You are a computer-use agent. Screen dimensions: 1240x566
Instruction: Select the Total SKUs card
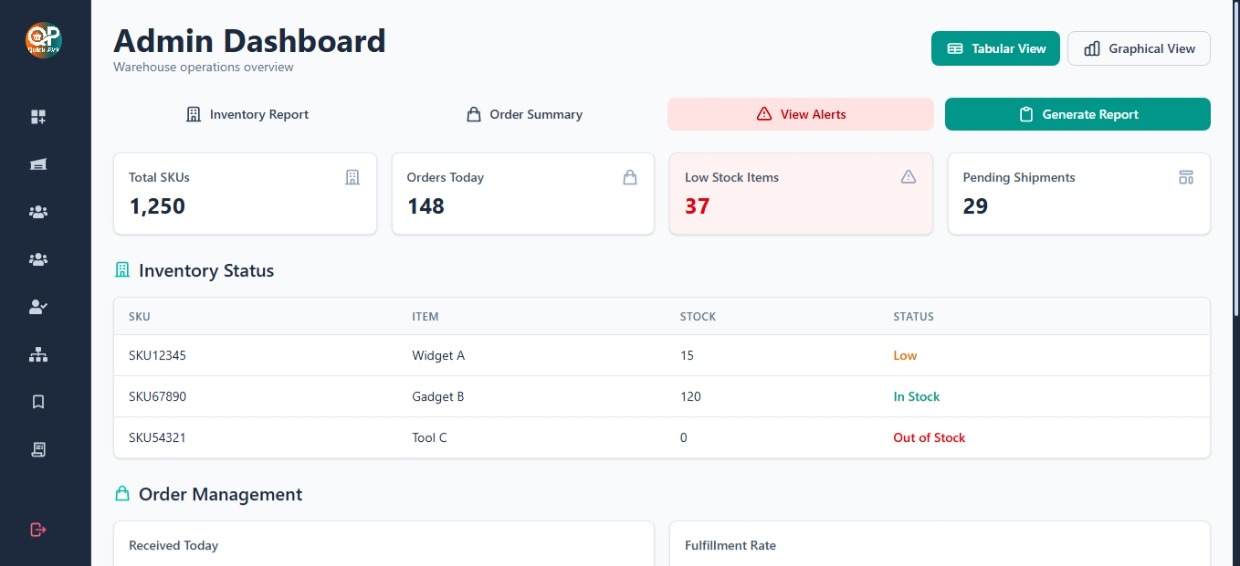245,194
